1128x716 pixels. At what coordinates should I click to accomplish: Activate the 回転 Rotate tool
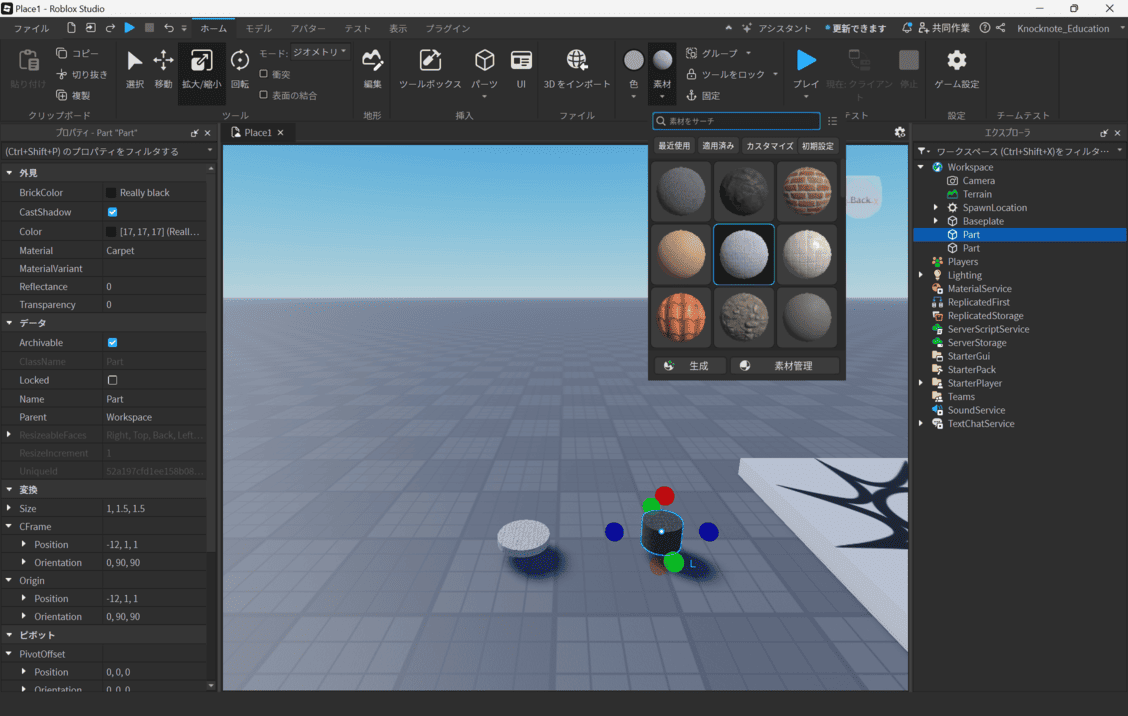240,70
